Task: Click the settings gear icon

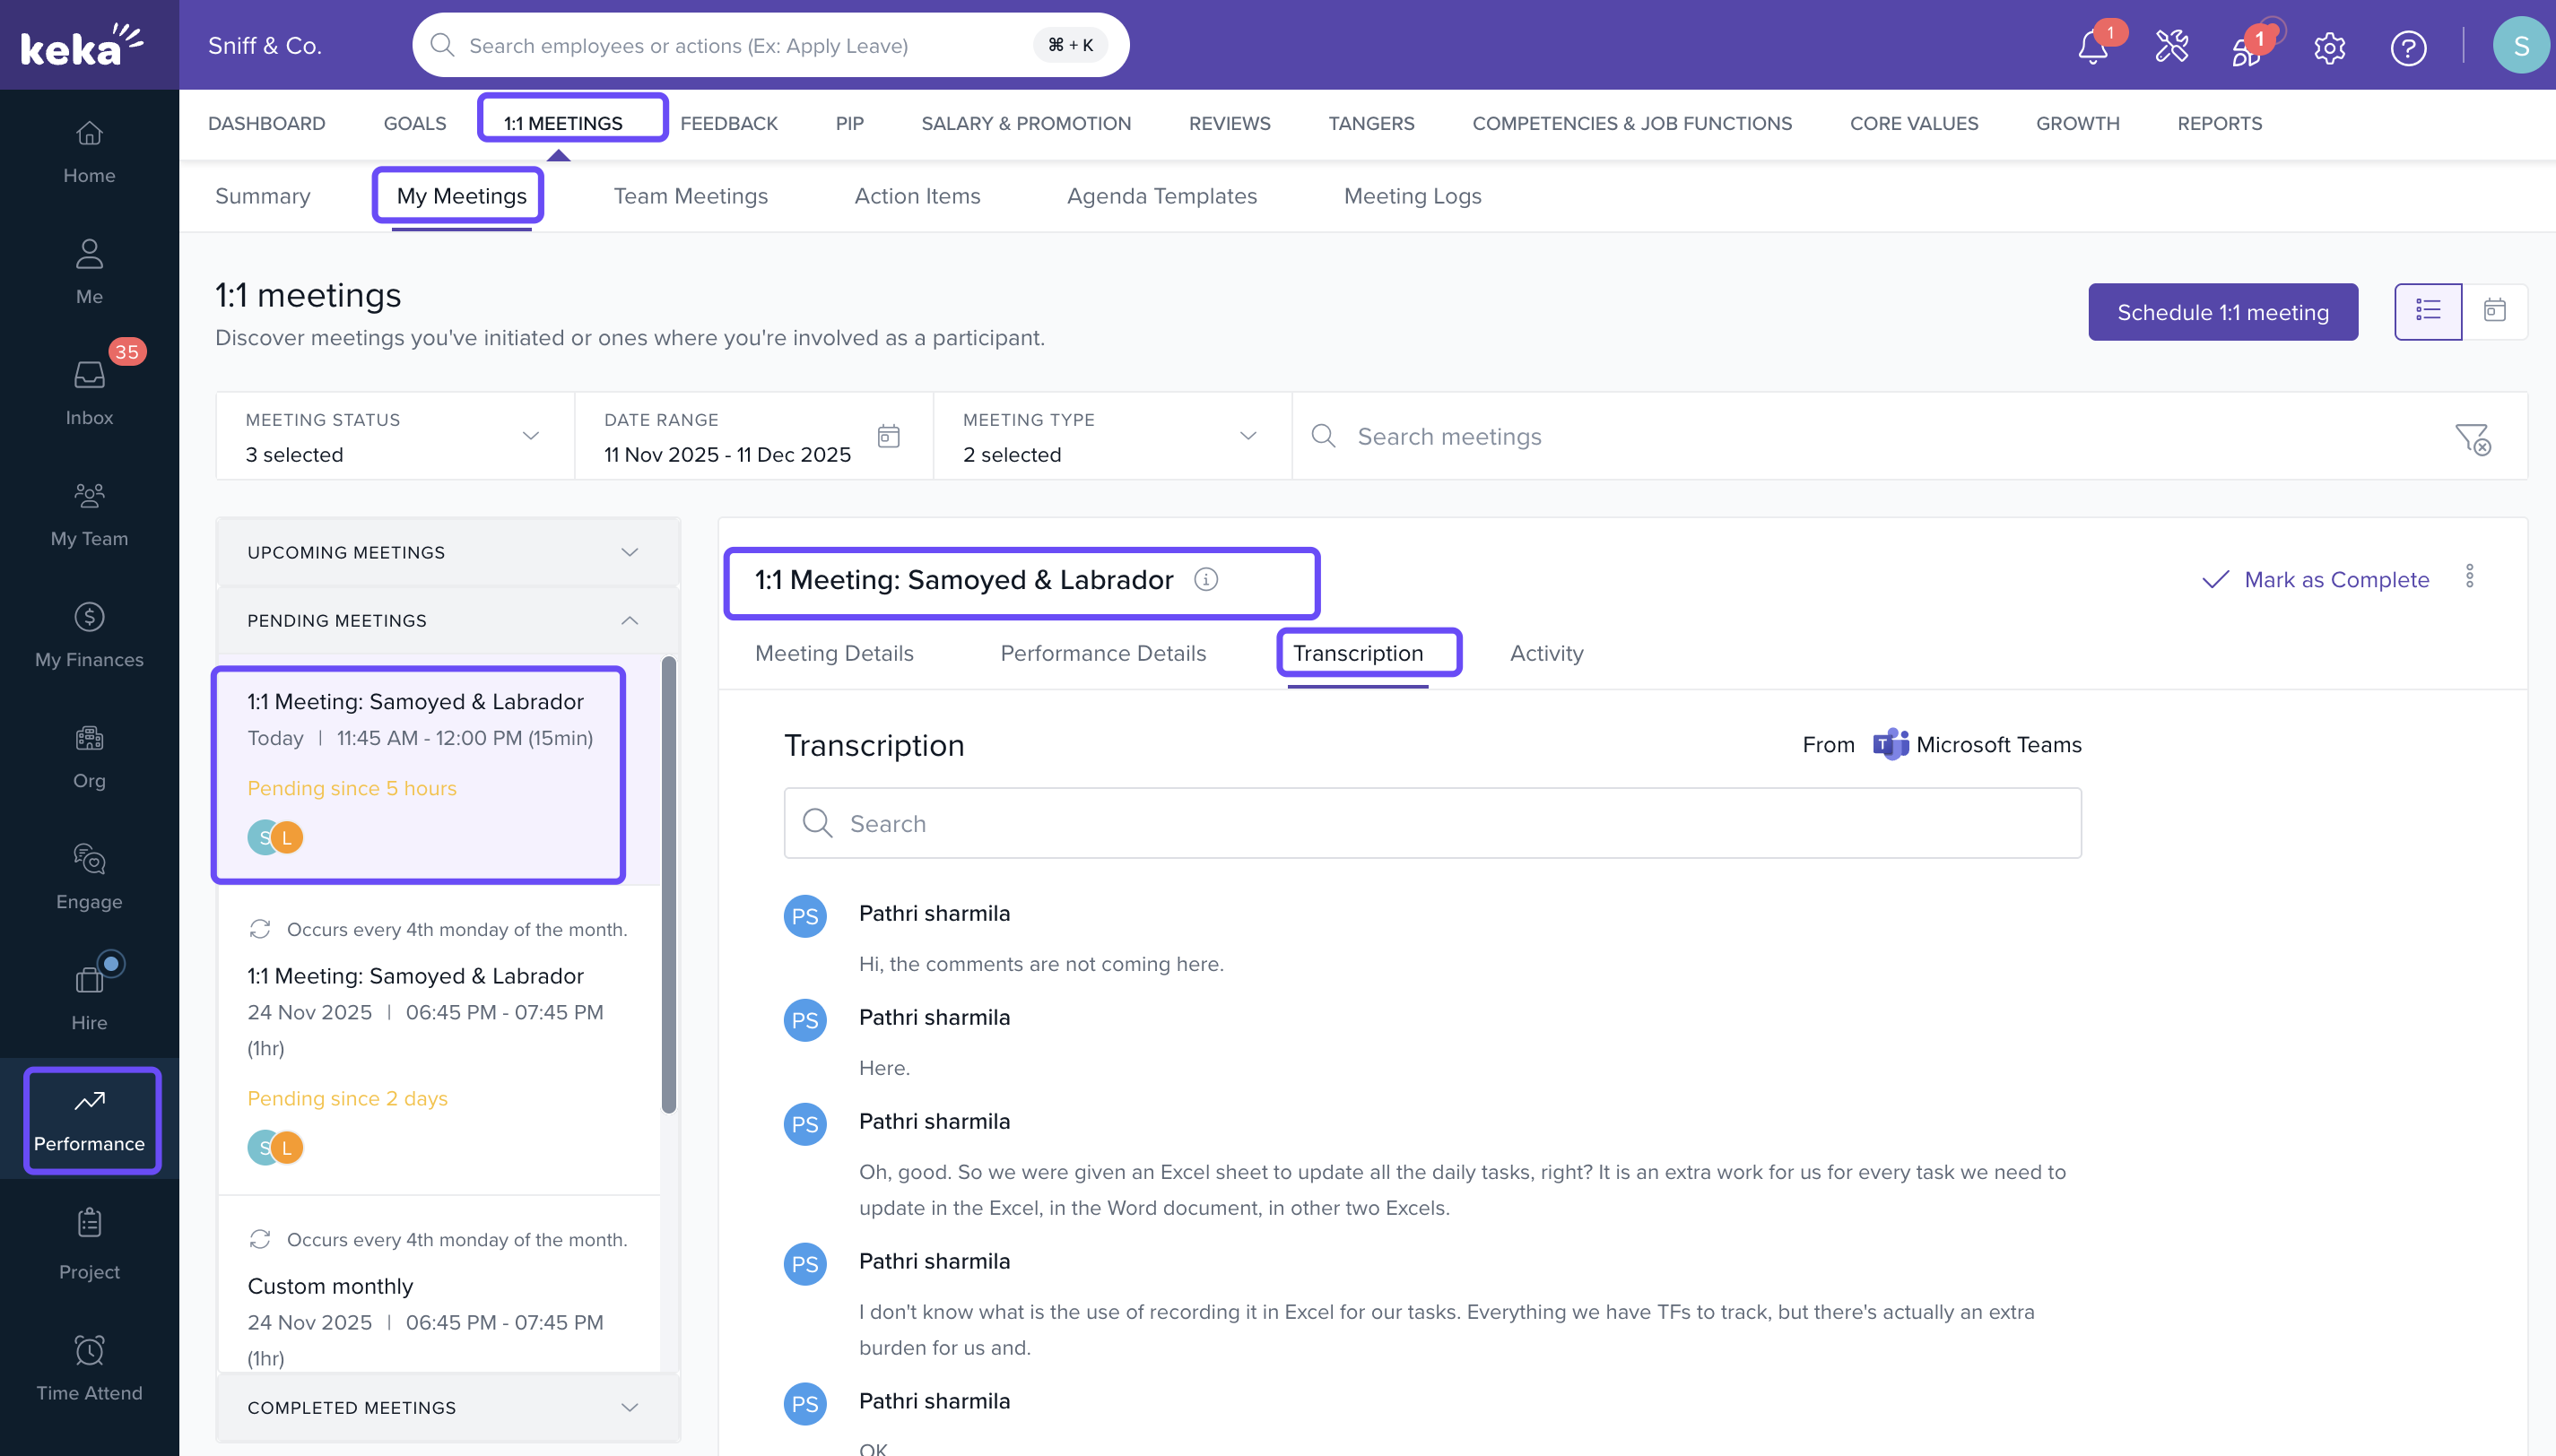Action: (2329, 47)
